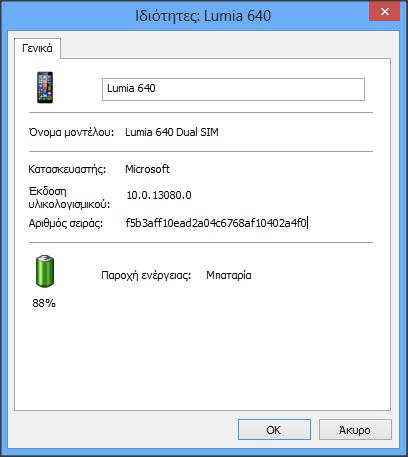Click the Lumia phone device icon
The height and width of the screenshot is (457, 408).
[45, 88]
